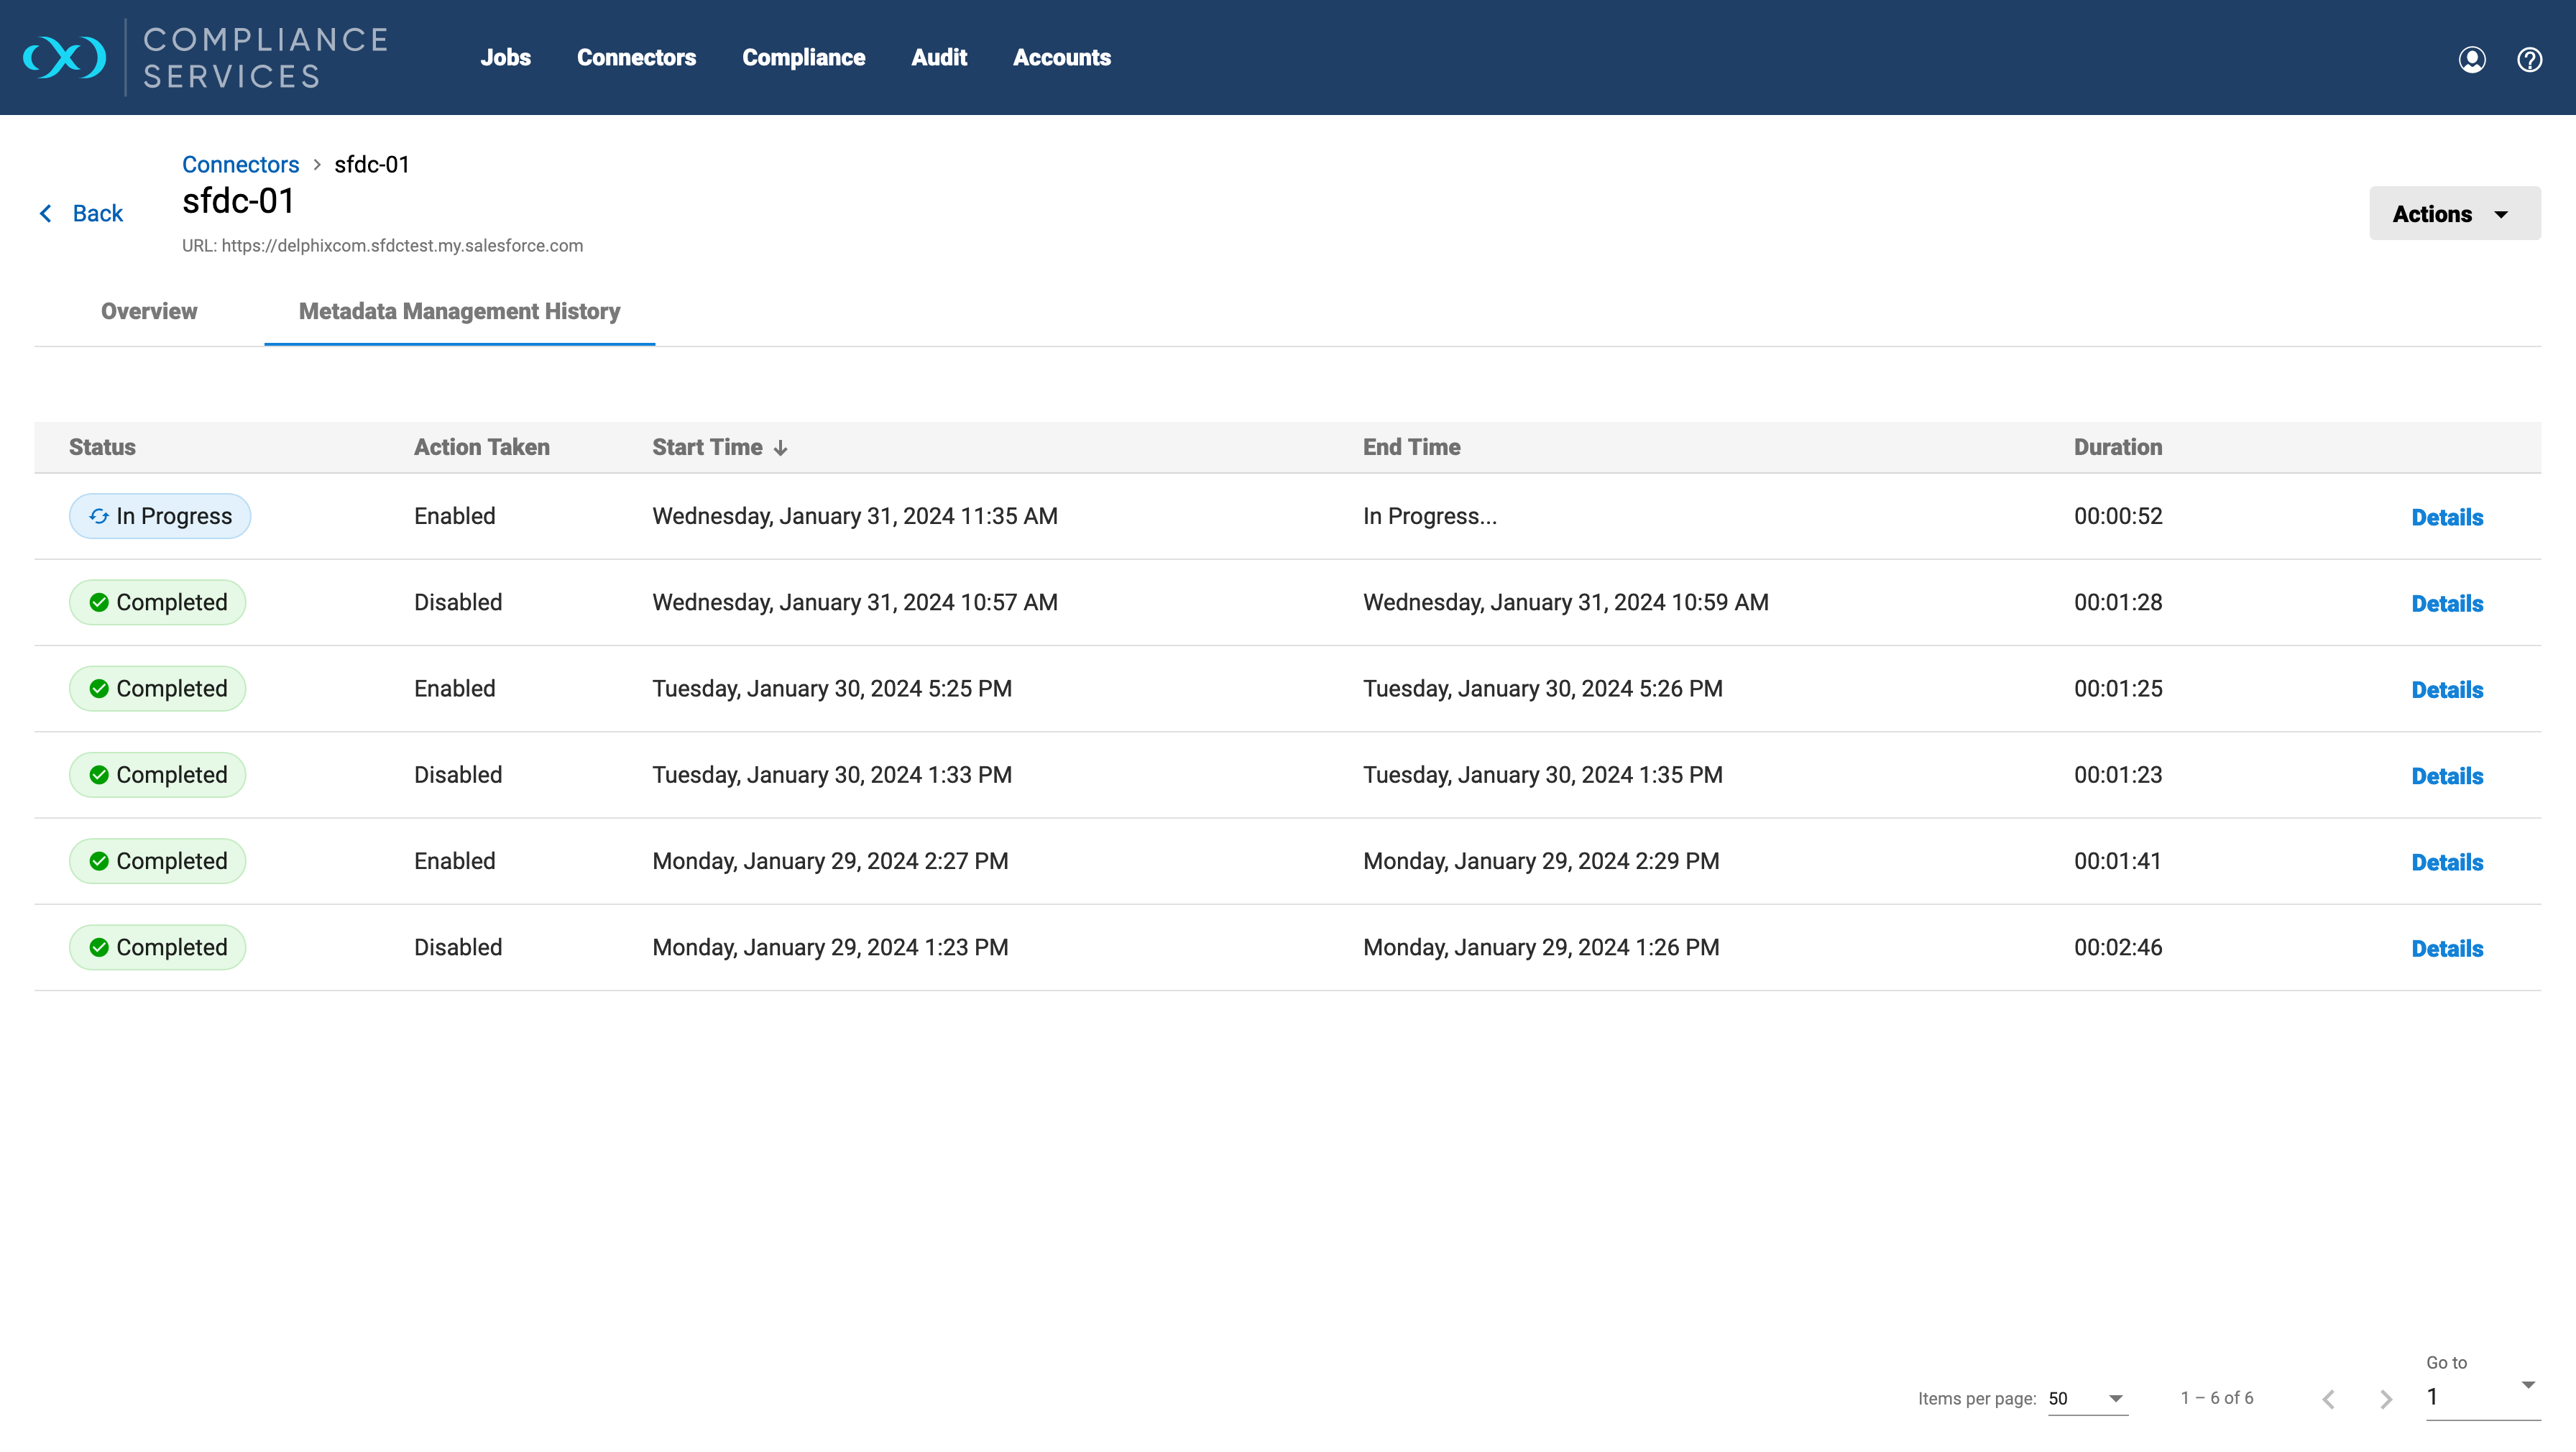Open the Actions dropdown menu
The image size is (2576, 1452).
[x=2455, y=213]
